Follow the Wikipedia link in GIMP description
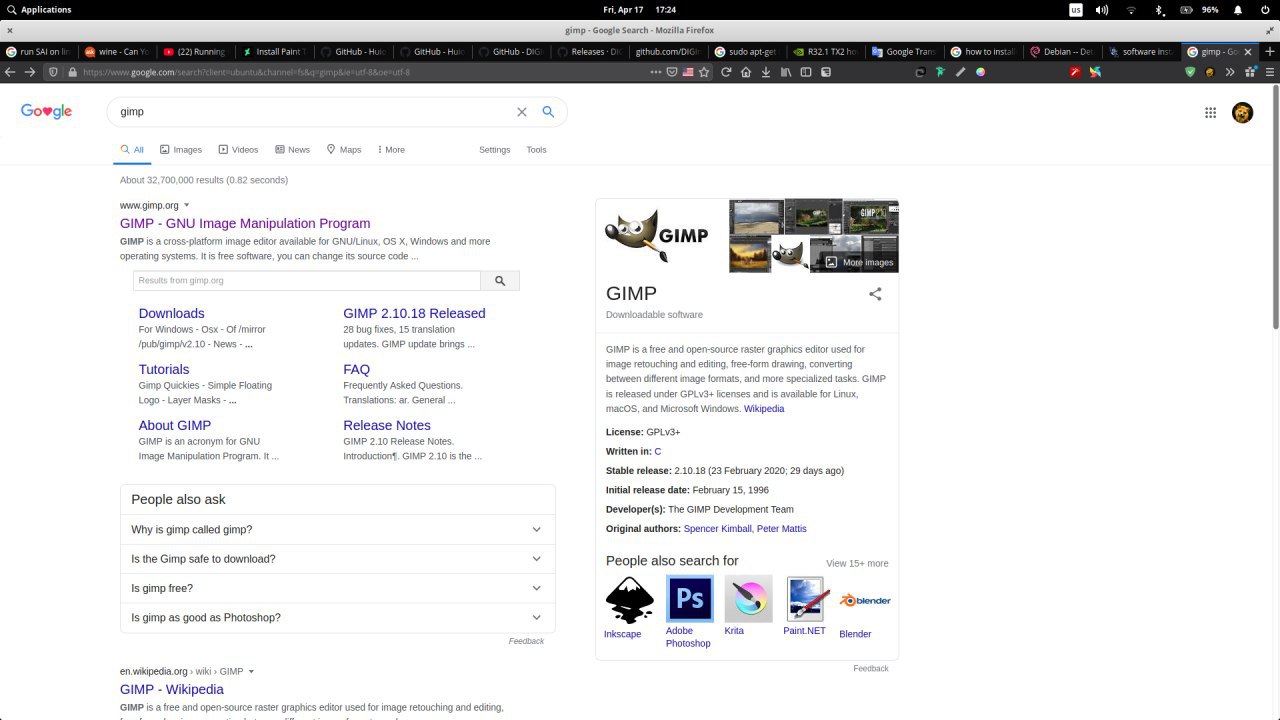Image resolution: width=1280 pixels, height=720 pixels. [x=764, y=408]
